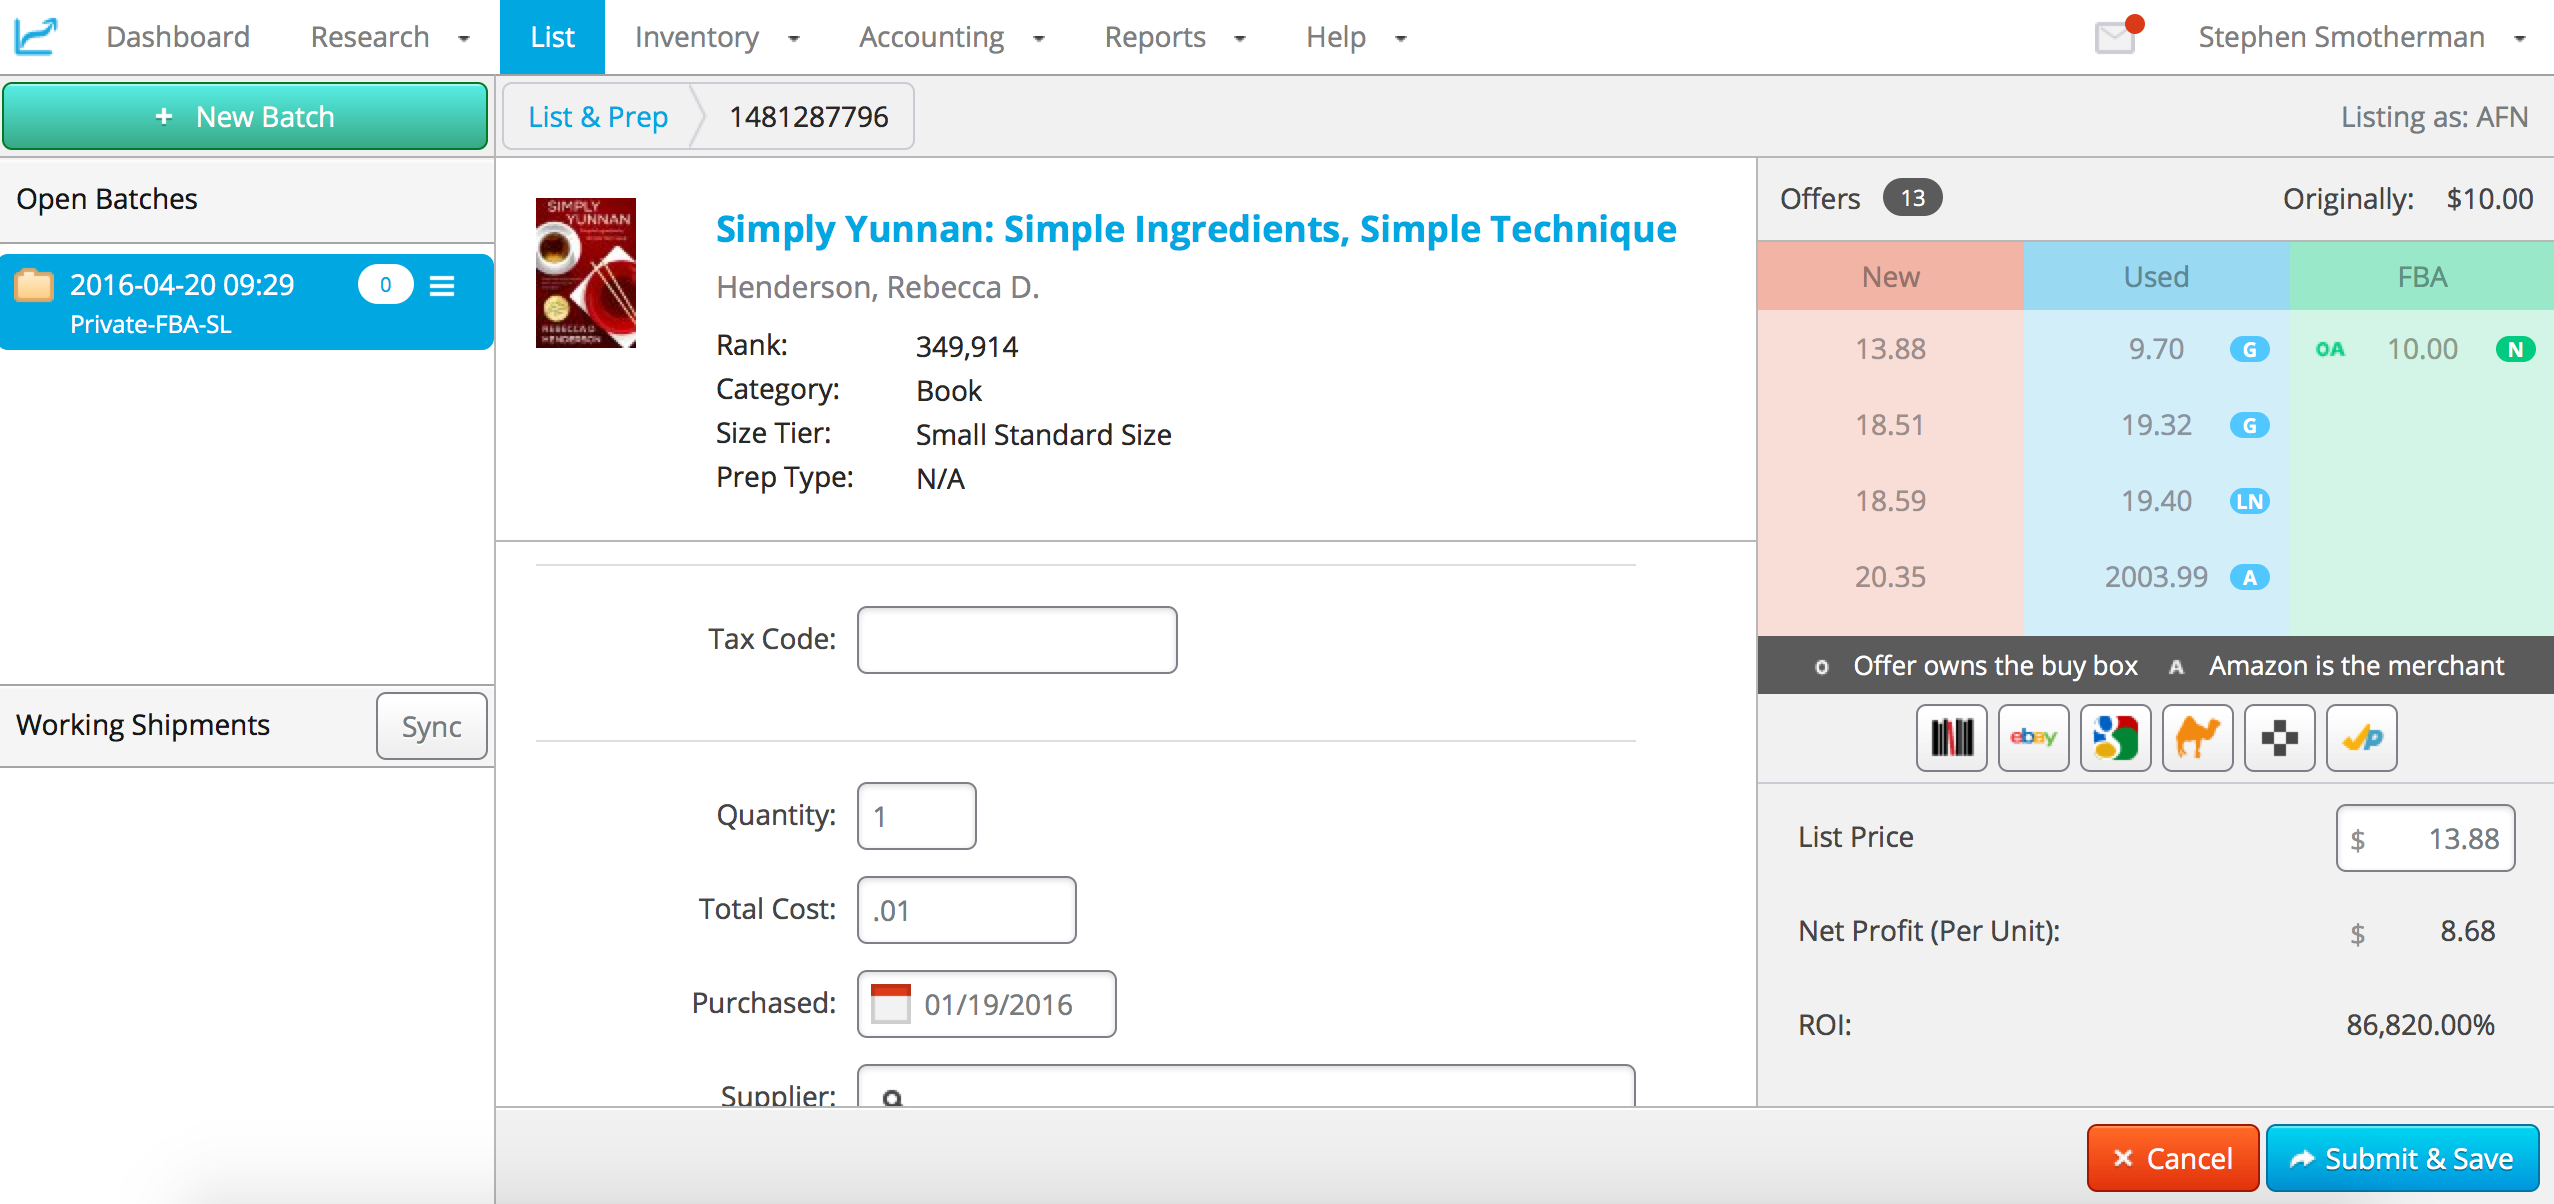Click the Open Batches heading
This screenshot has width=2554, height=1204.
tap(107, 199)
